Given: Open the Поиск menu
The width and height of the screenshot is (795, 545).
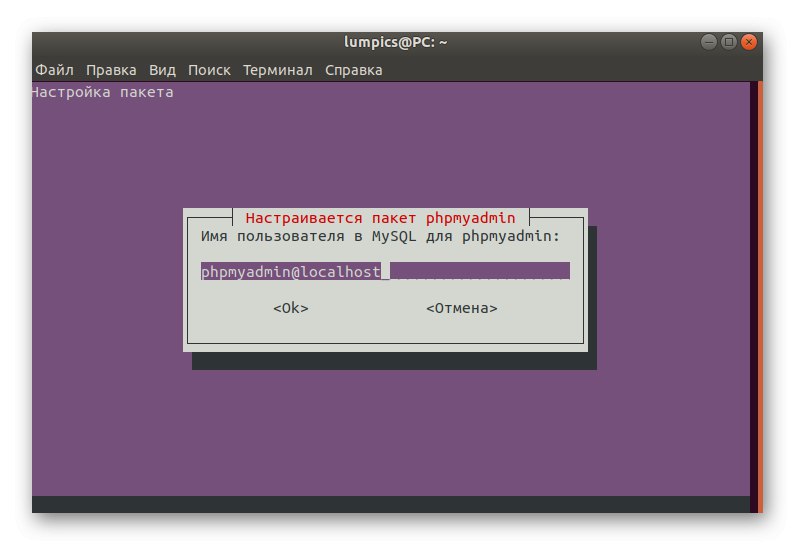Looking at the screenshot, I should pos(209,70).
